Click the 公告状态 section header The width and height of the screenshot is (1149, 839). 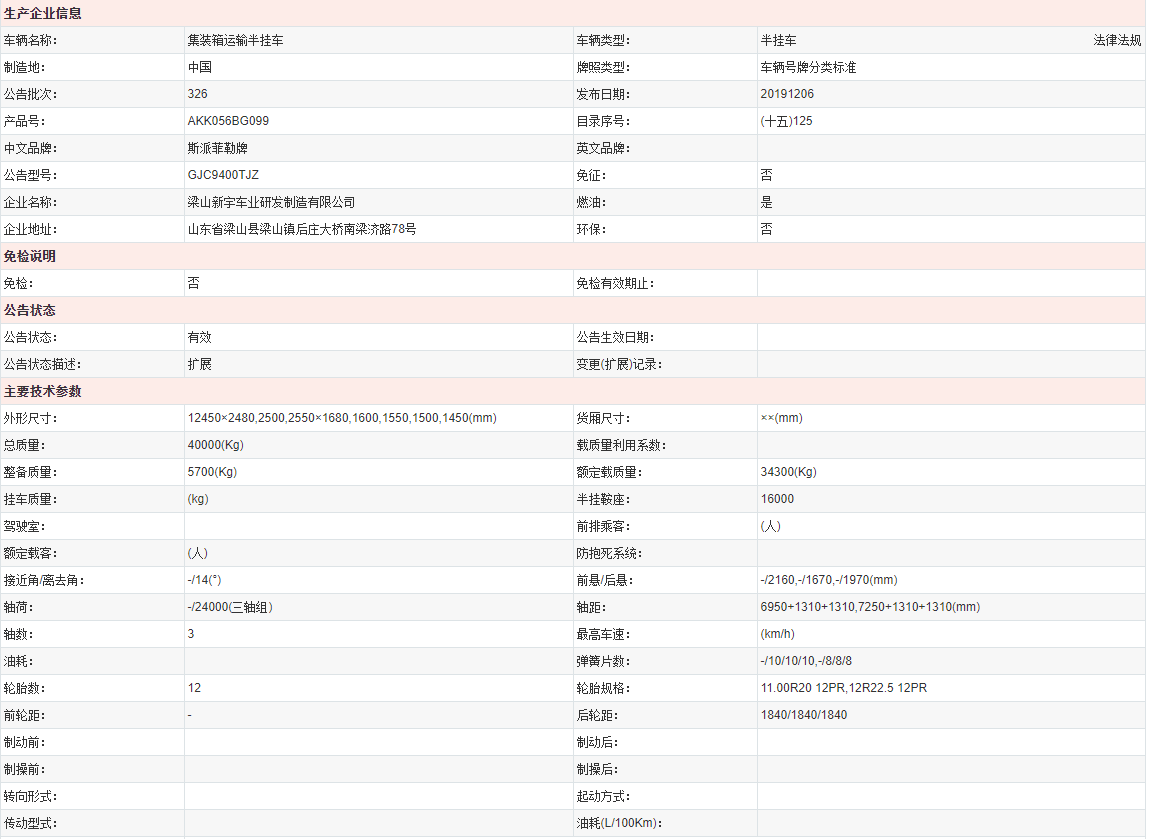(30, 311)
